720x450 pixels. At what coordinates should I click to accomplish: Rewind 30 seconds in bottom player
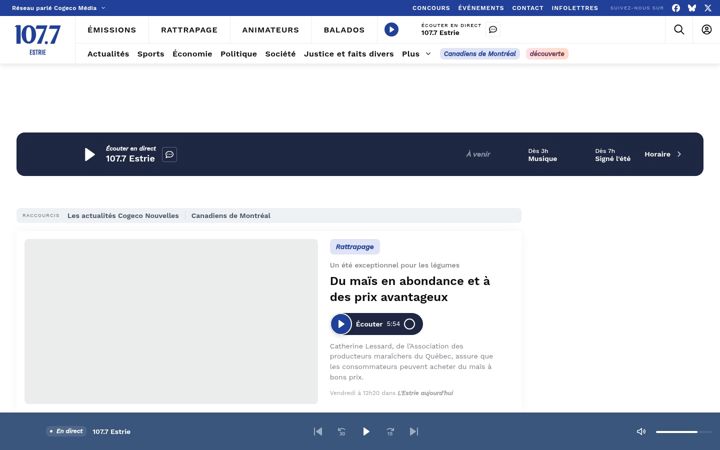pyautogui.click(x=342, y=432)
